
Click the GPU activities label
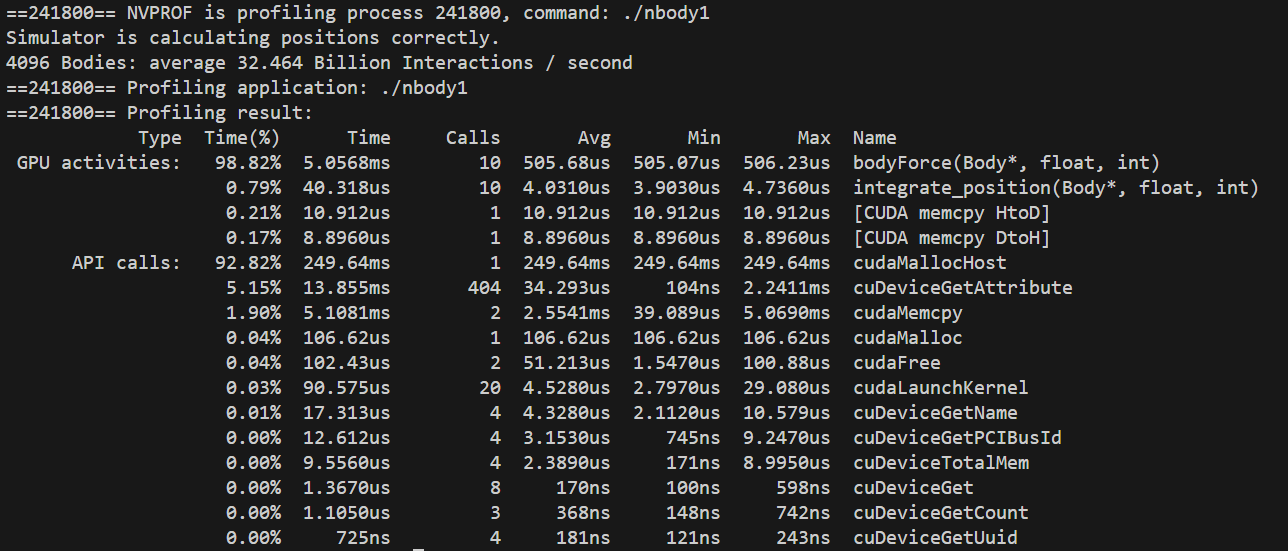(99, 163)
